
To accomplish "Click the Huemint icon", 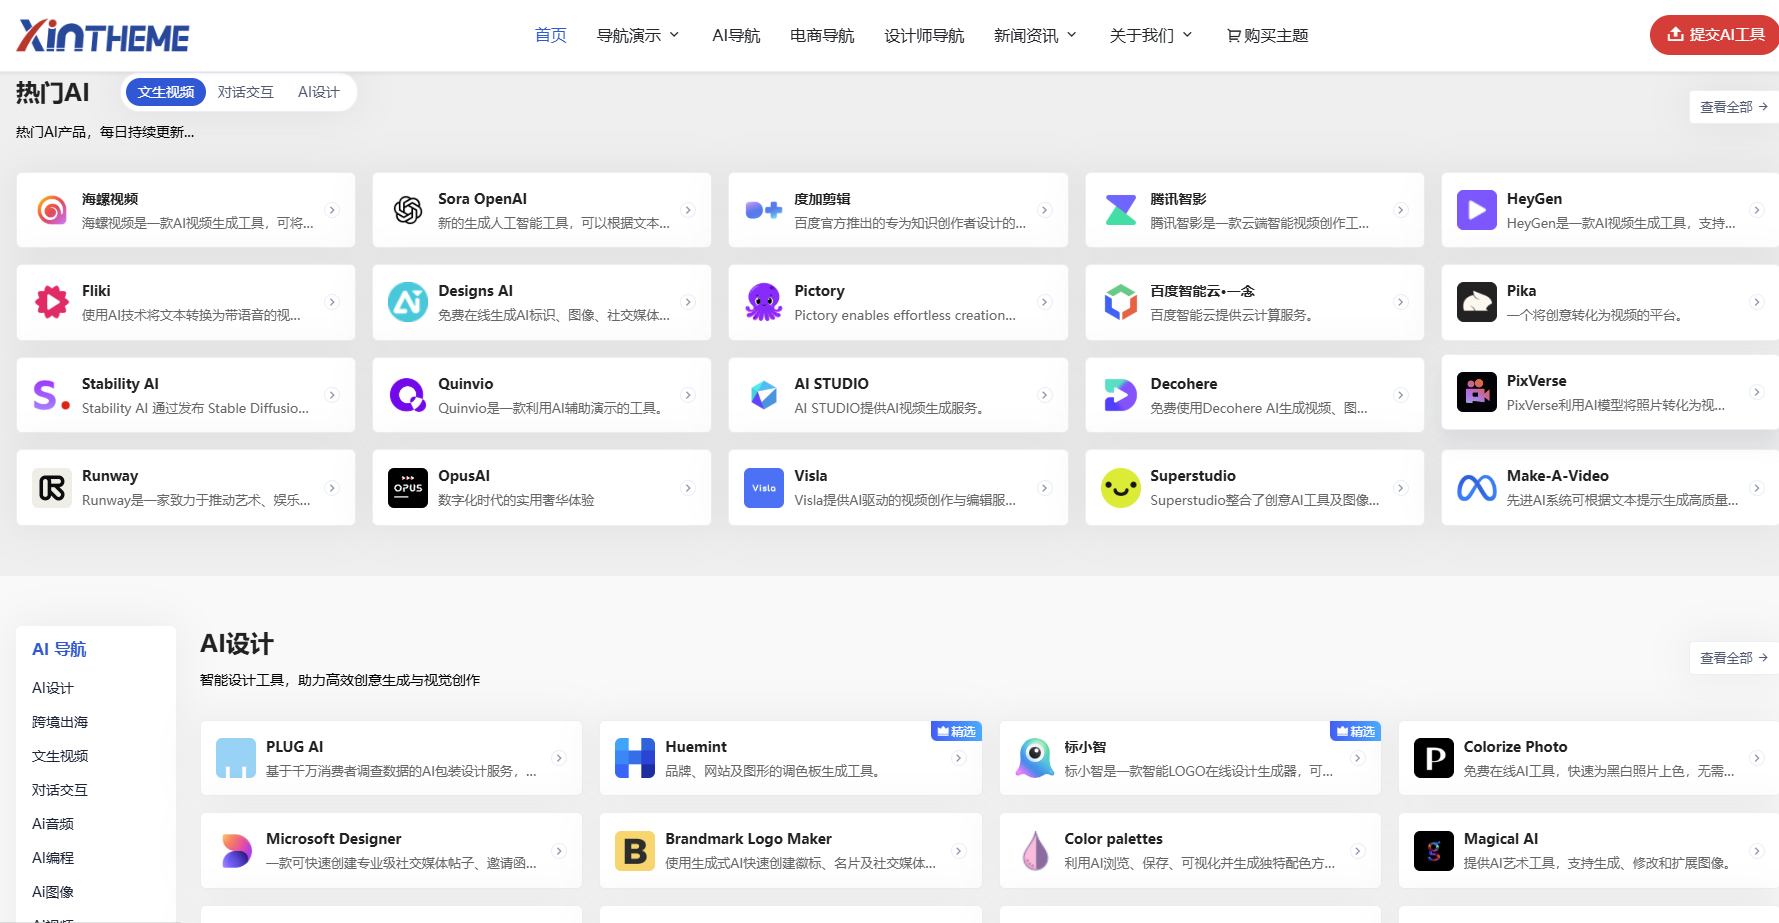I will point(635,758).
